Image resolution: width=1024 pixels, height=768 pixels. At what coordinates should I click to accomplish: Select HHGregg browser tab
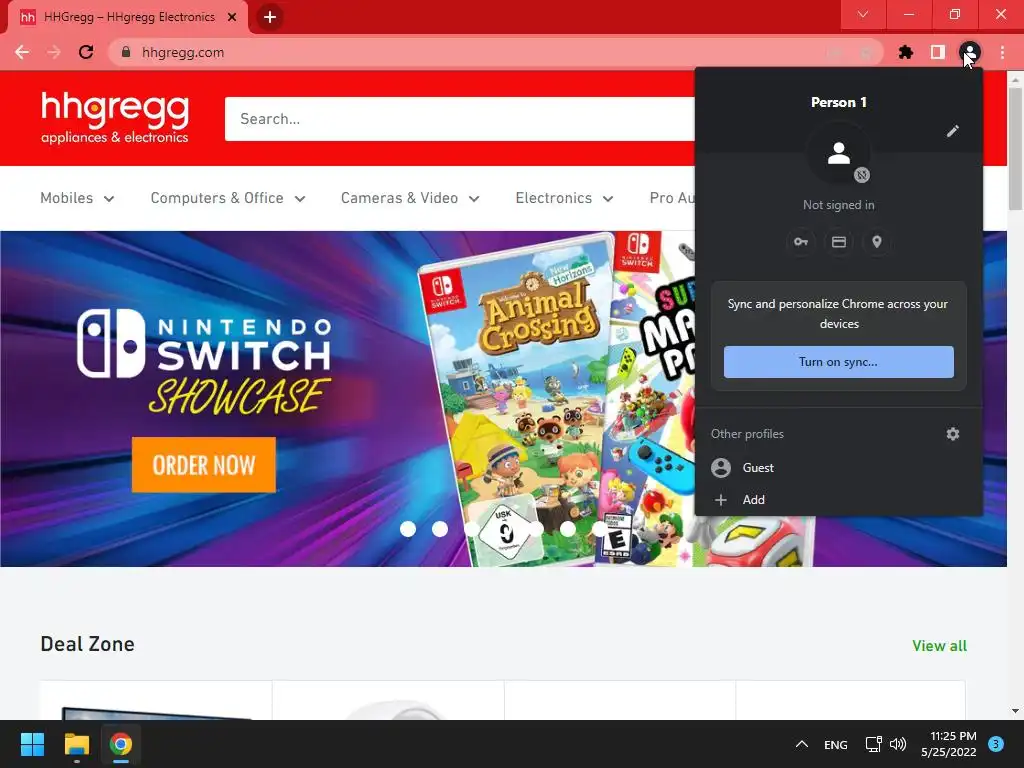pos(128,17)
